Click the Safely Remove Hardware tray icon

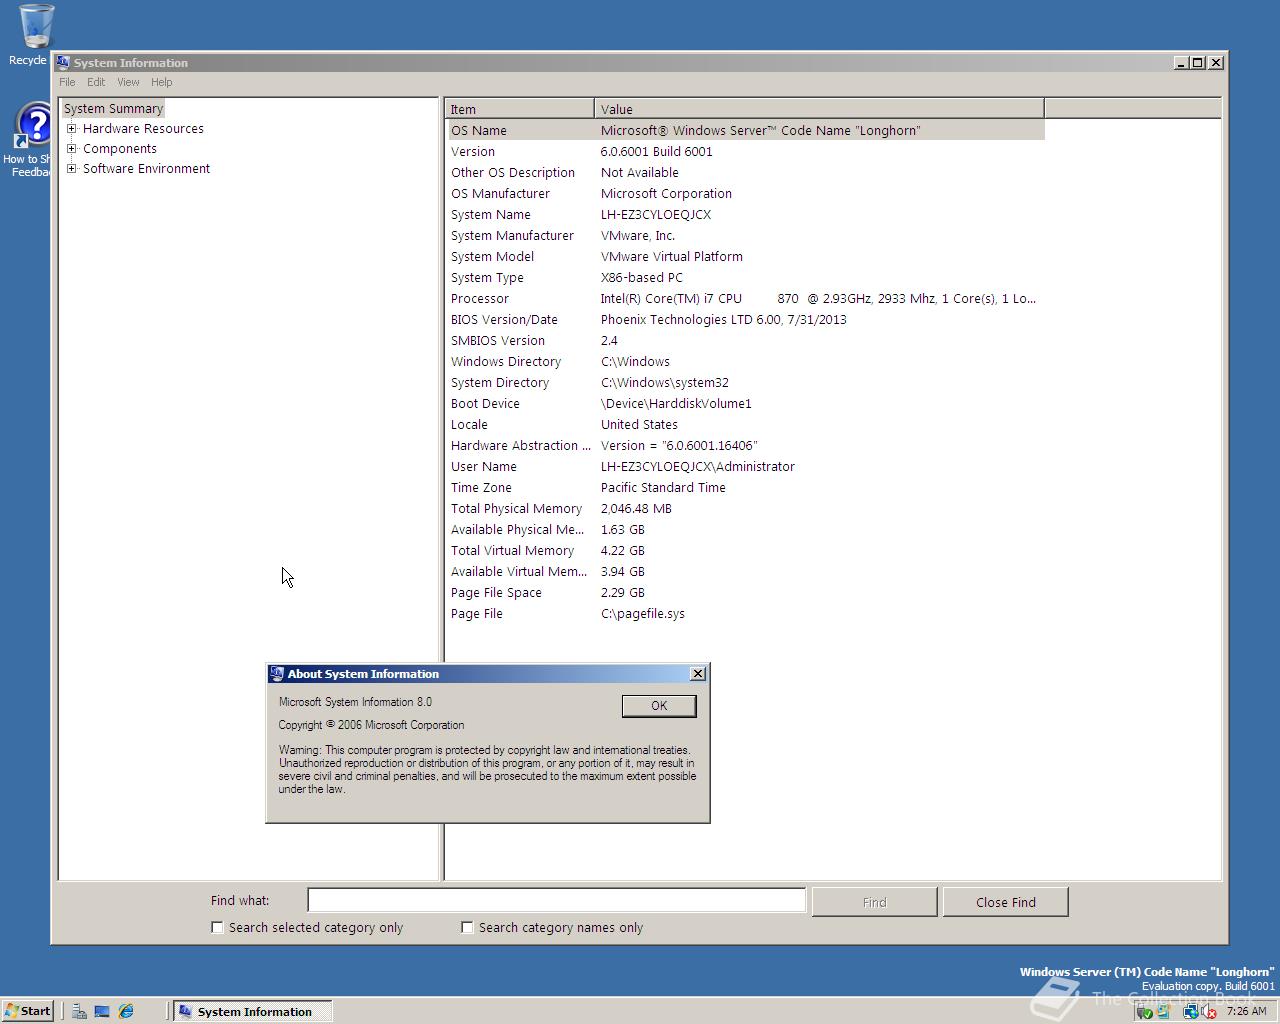[1144, 1011]
